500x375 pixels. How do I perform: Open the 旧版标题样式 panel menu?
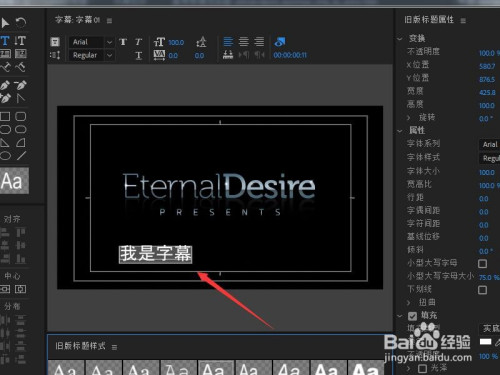click(114, 347)
